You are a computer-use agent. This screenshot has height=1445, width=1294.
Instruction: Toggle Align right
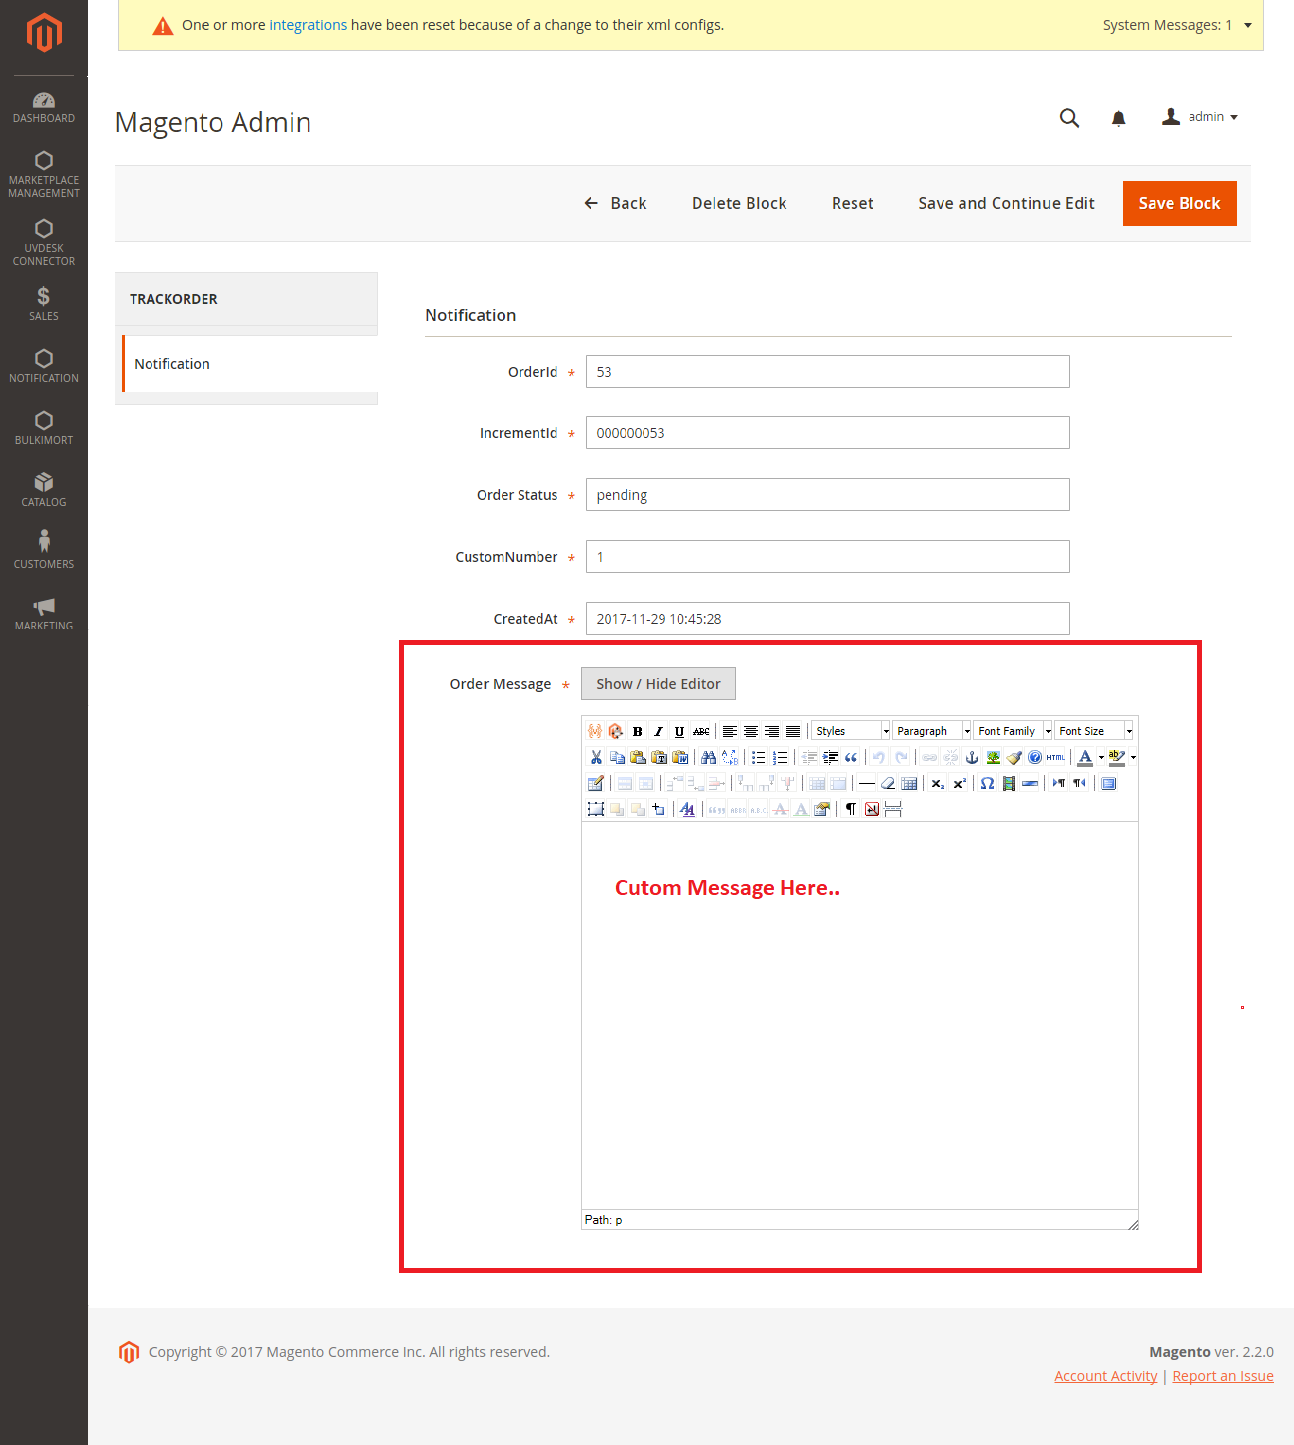coord(772,731)
